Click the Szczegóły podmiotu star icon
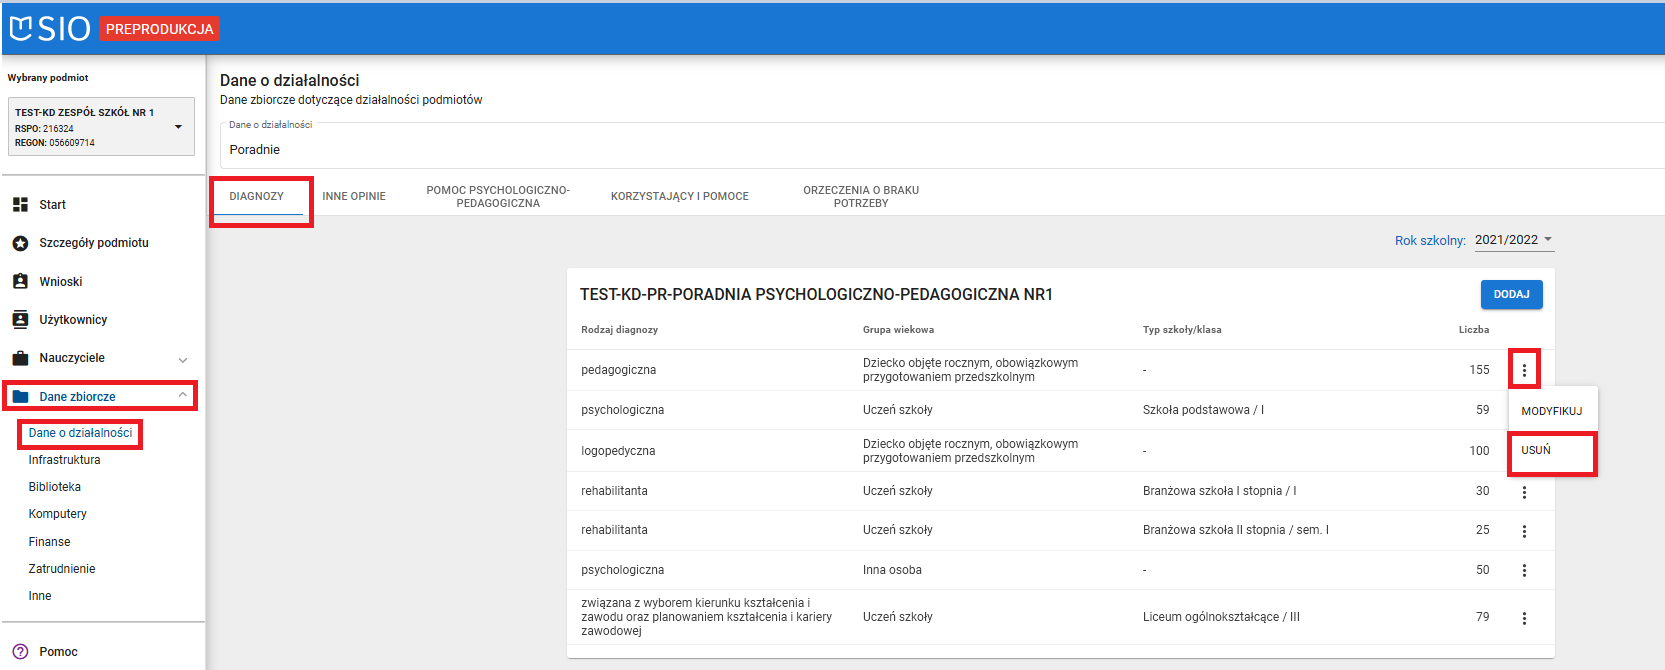Viewport: 1665px width, 670px height. (x=20, y=243)
